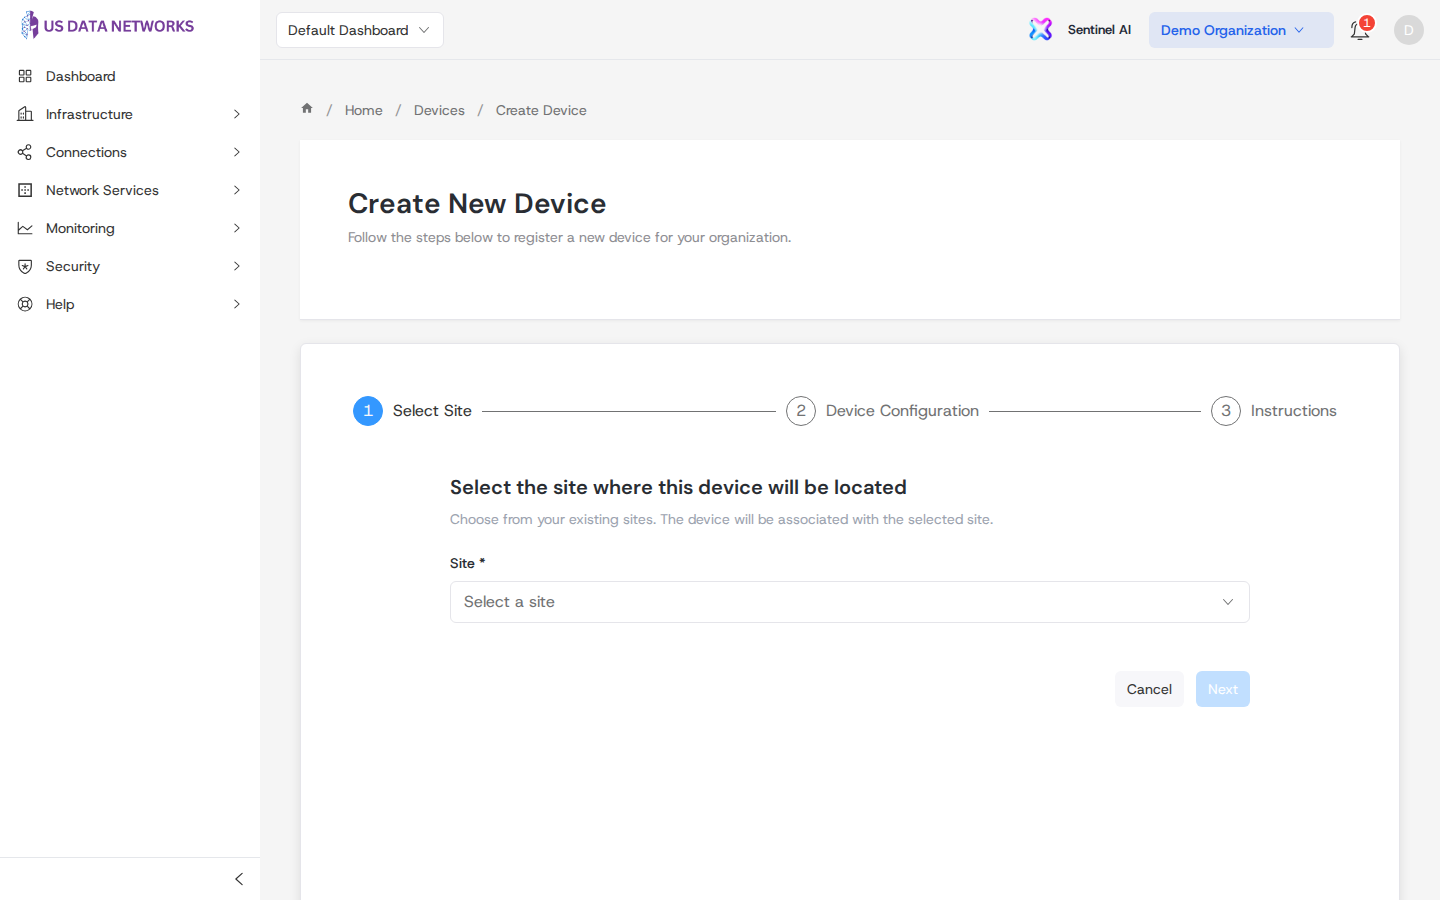Click the home icon in breadcrumb
1440x900 pixels.
[307, 109]
